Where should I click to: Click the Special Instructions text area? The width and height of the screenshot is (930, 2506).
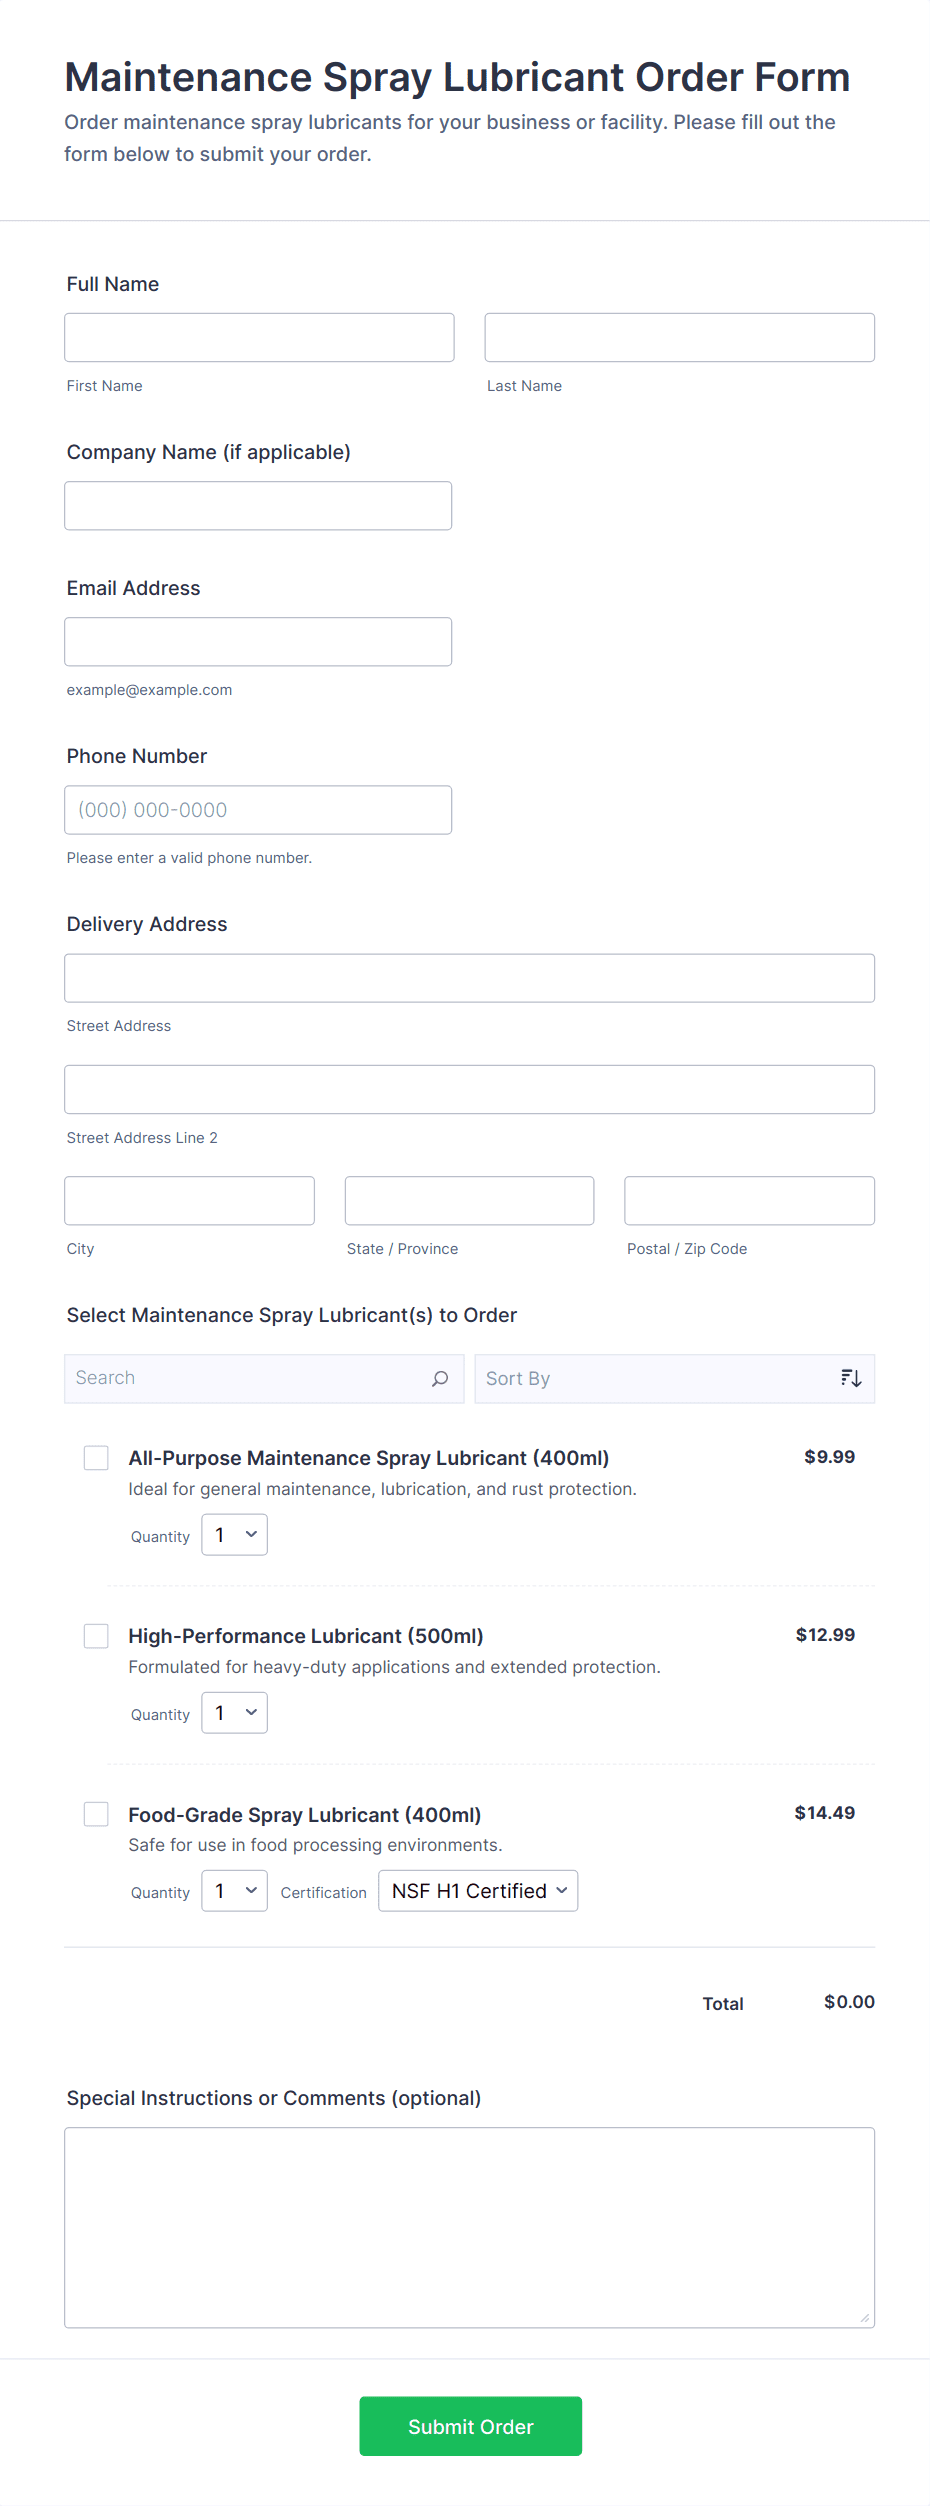(x=469, y=2228)
